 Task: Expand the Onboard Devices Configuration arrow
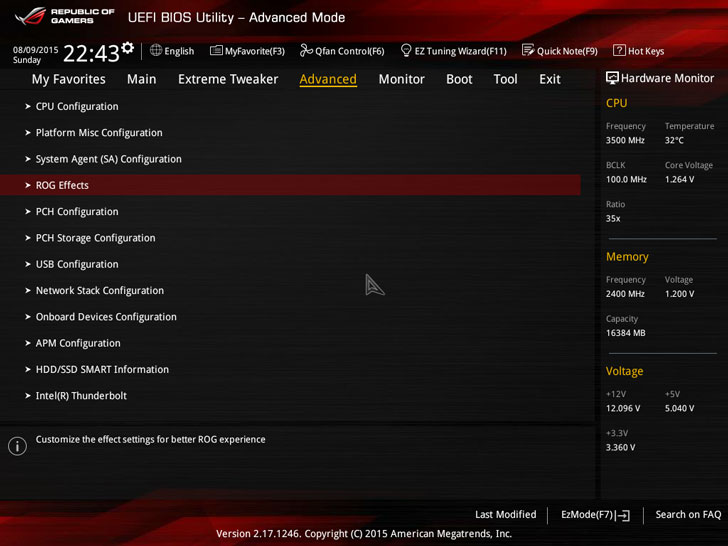(28, 317)
